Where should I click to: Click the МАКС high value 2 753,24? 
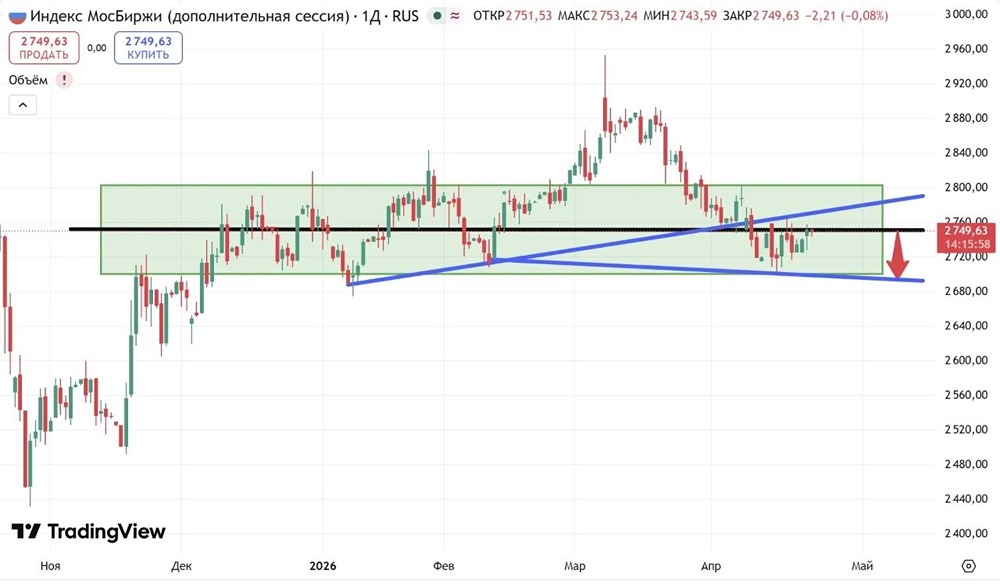click(614, 15)
